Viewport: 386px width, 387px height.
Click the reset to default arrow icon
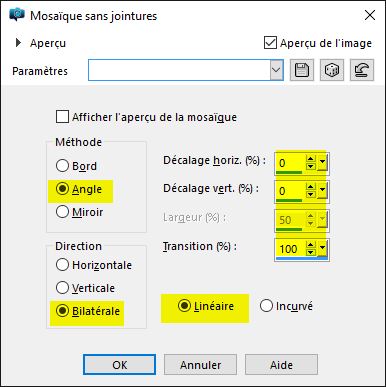[362, 70]
